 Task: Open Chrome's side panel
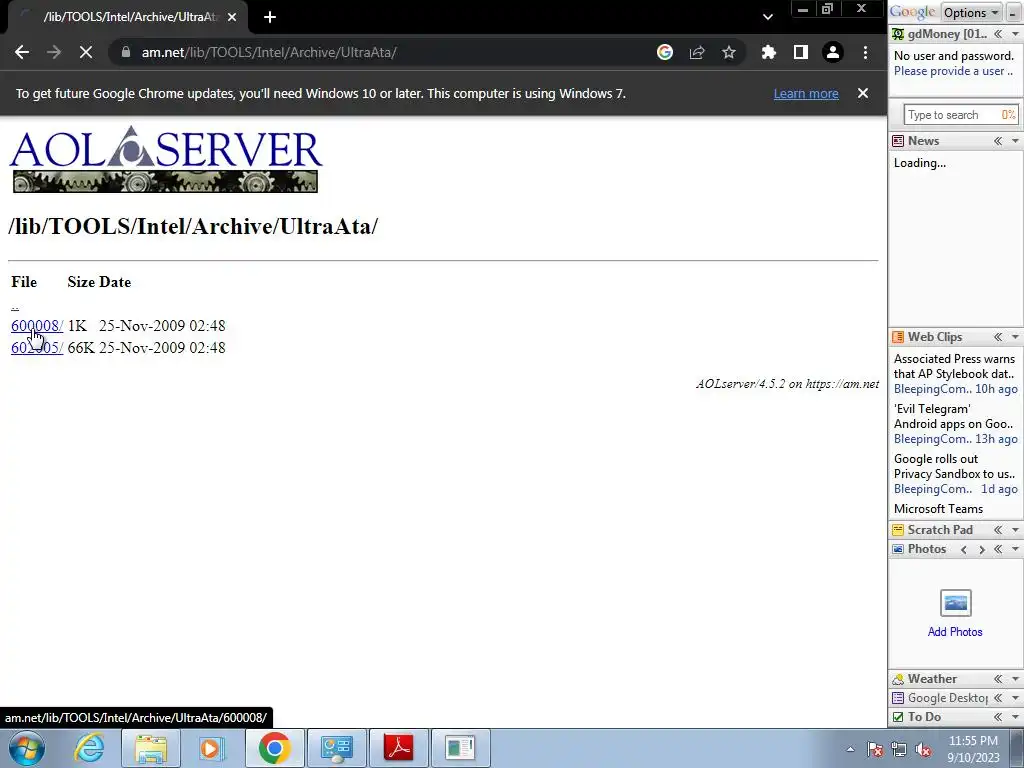pyautogui.click(x=801, y=52)
